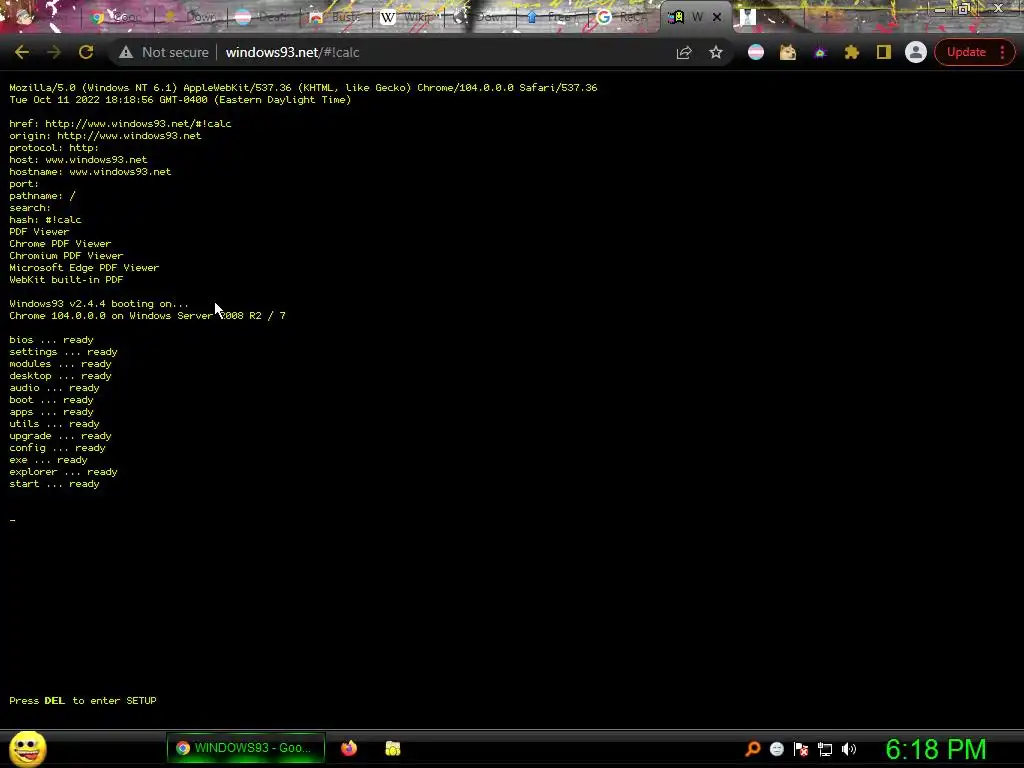Click the white round face tray icon

[776, 749]
